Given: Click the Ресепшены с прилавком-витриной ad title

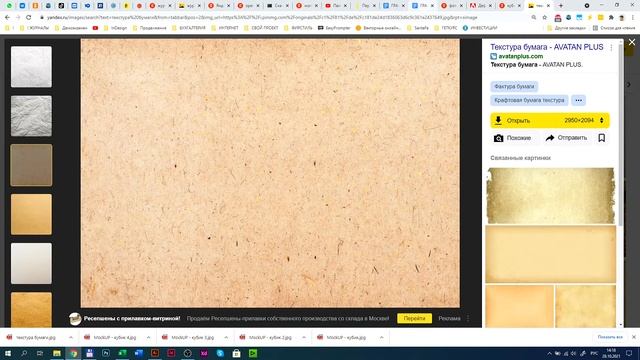Looking at the screenshot, I should pos(132,318).
